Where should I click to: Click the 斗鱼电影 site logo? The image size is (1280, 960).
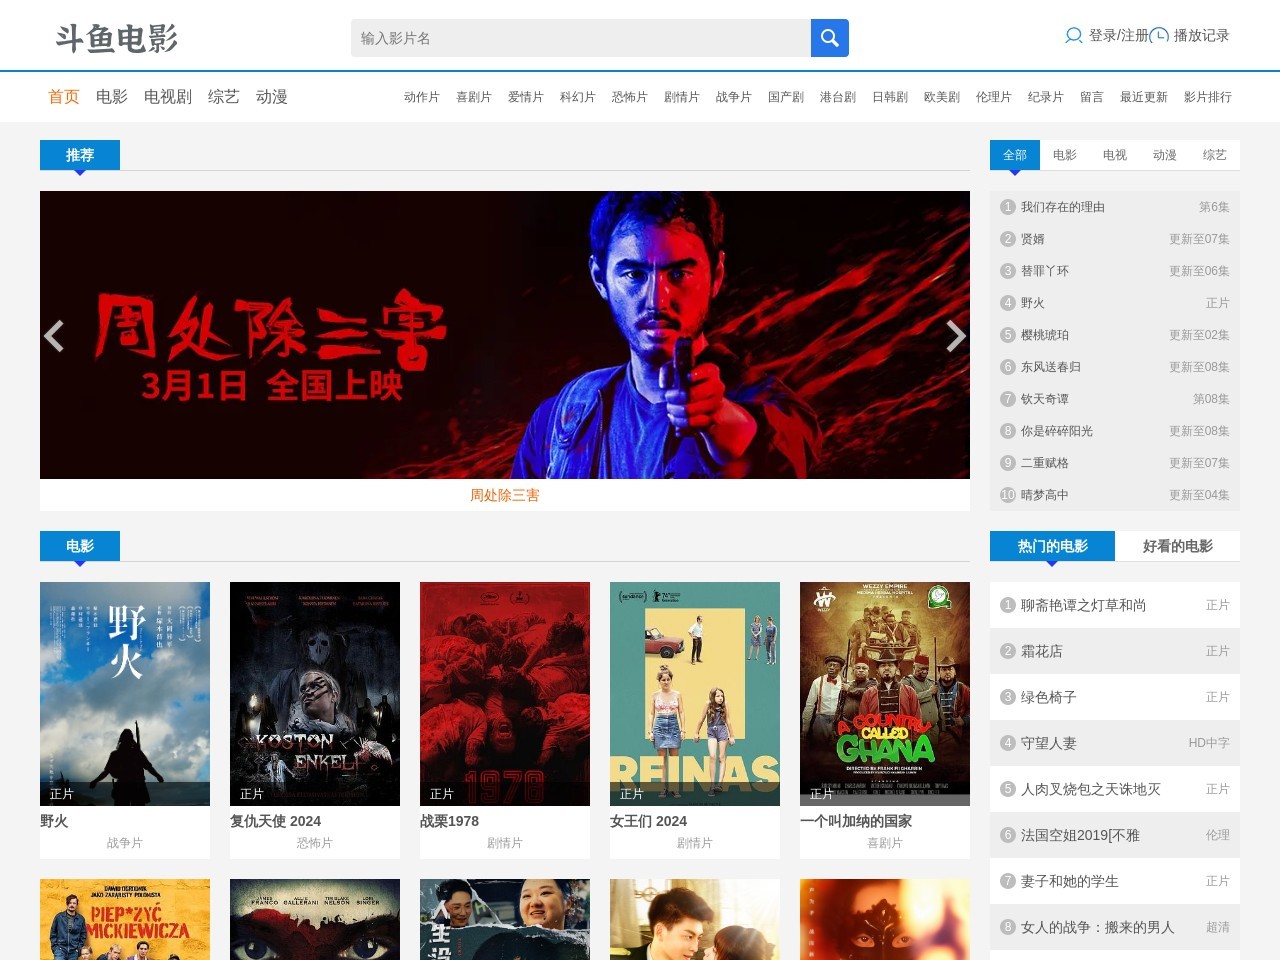[117, 38]
